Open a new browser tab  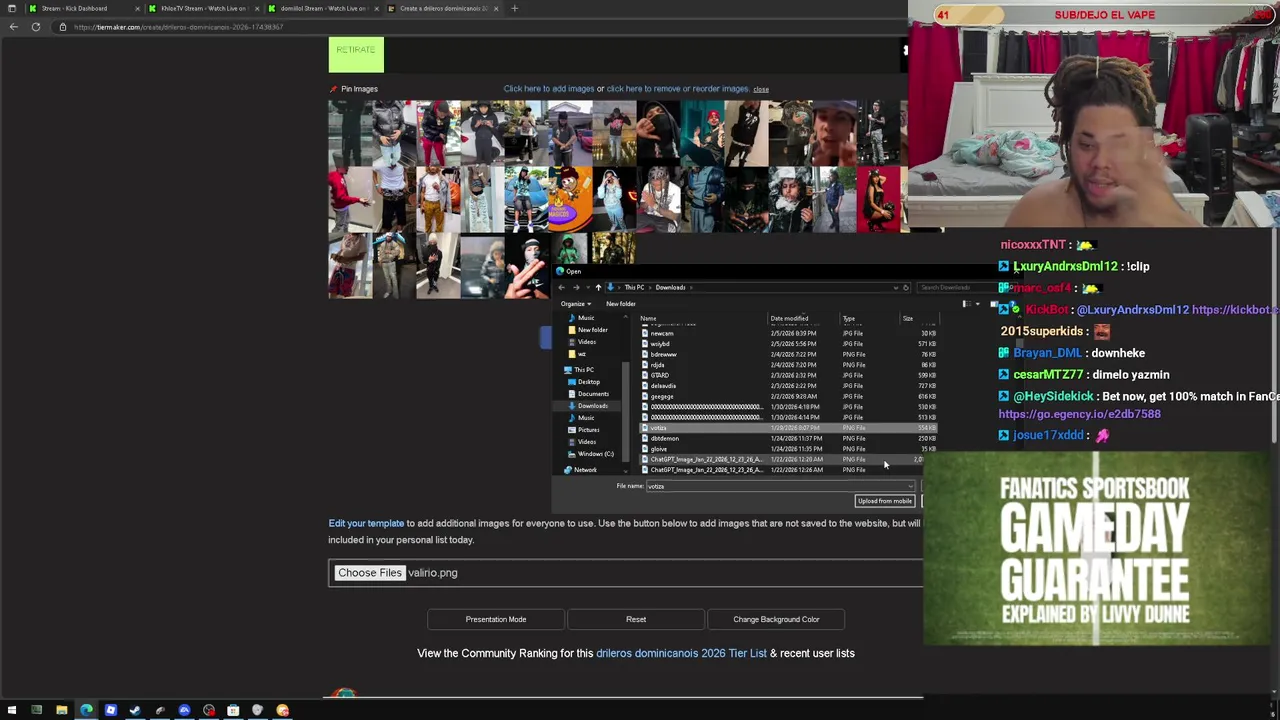(x=514, y=8)
